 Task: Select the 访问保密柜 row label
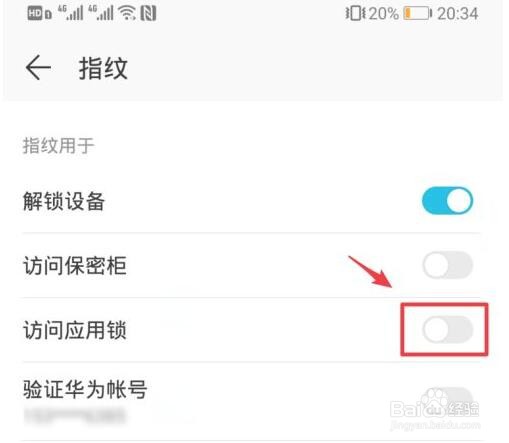tap(75, 266)
